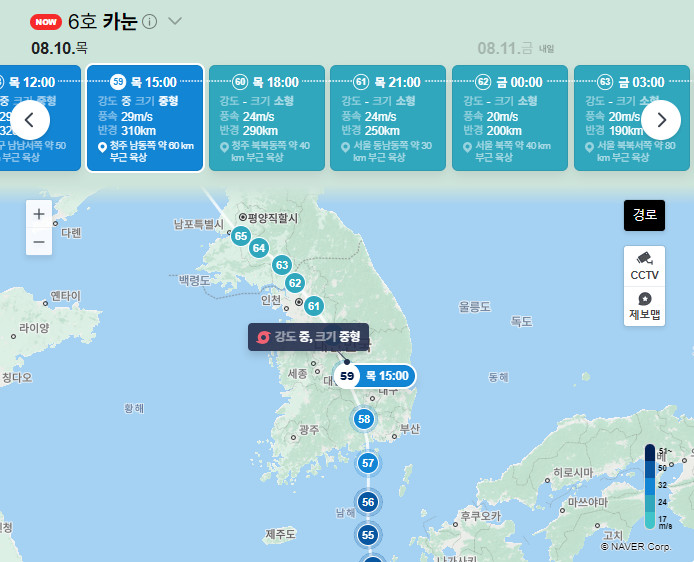Image resolution: width=694 pixels, height=562 pixels.
Task: Click the circled 63 badge in card
Action: (605, 82)
